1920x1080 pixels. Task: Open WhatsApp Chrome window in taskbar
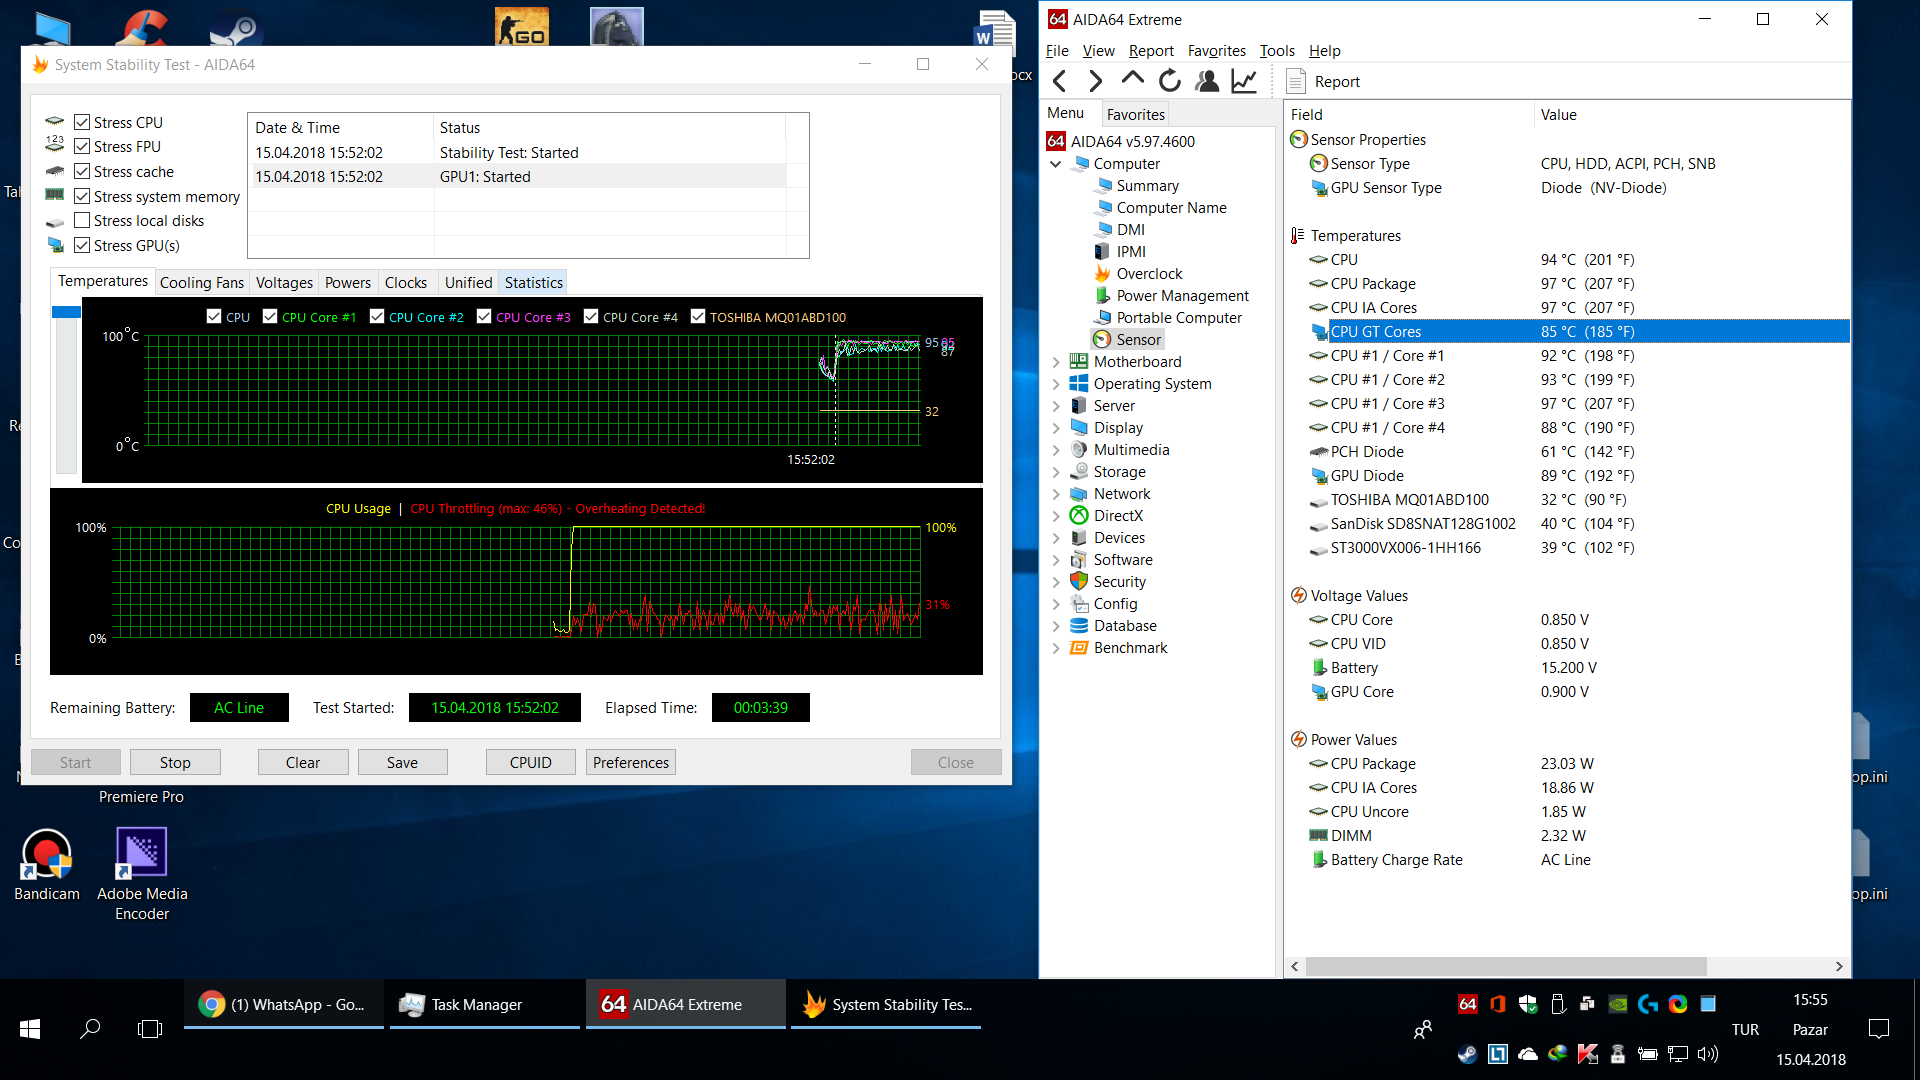click(284, 1004)
